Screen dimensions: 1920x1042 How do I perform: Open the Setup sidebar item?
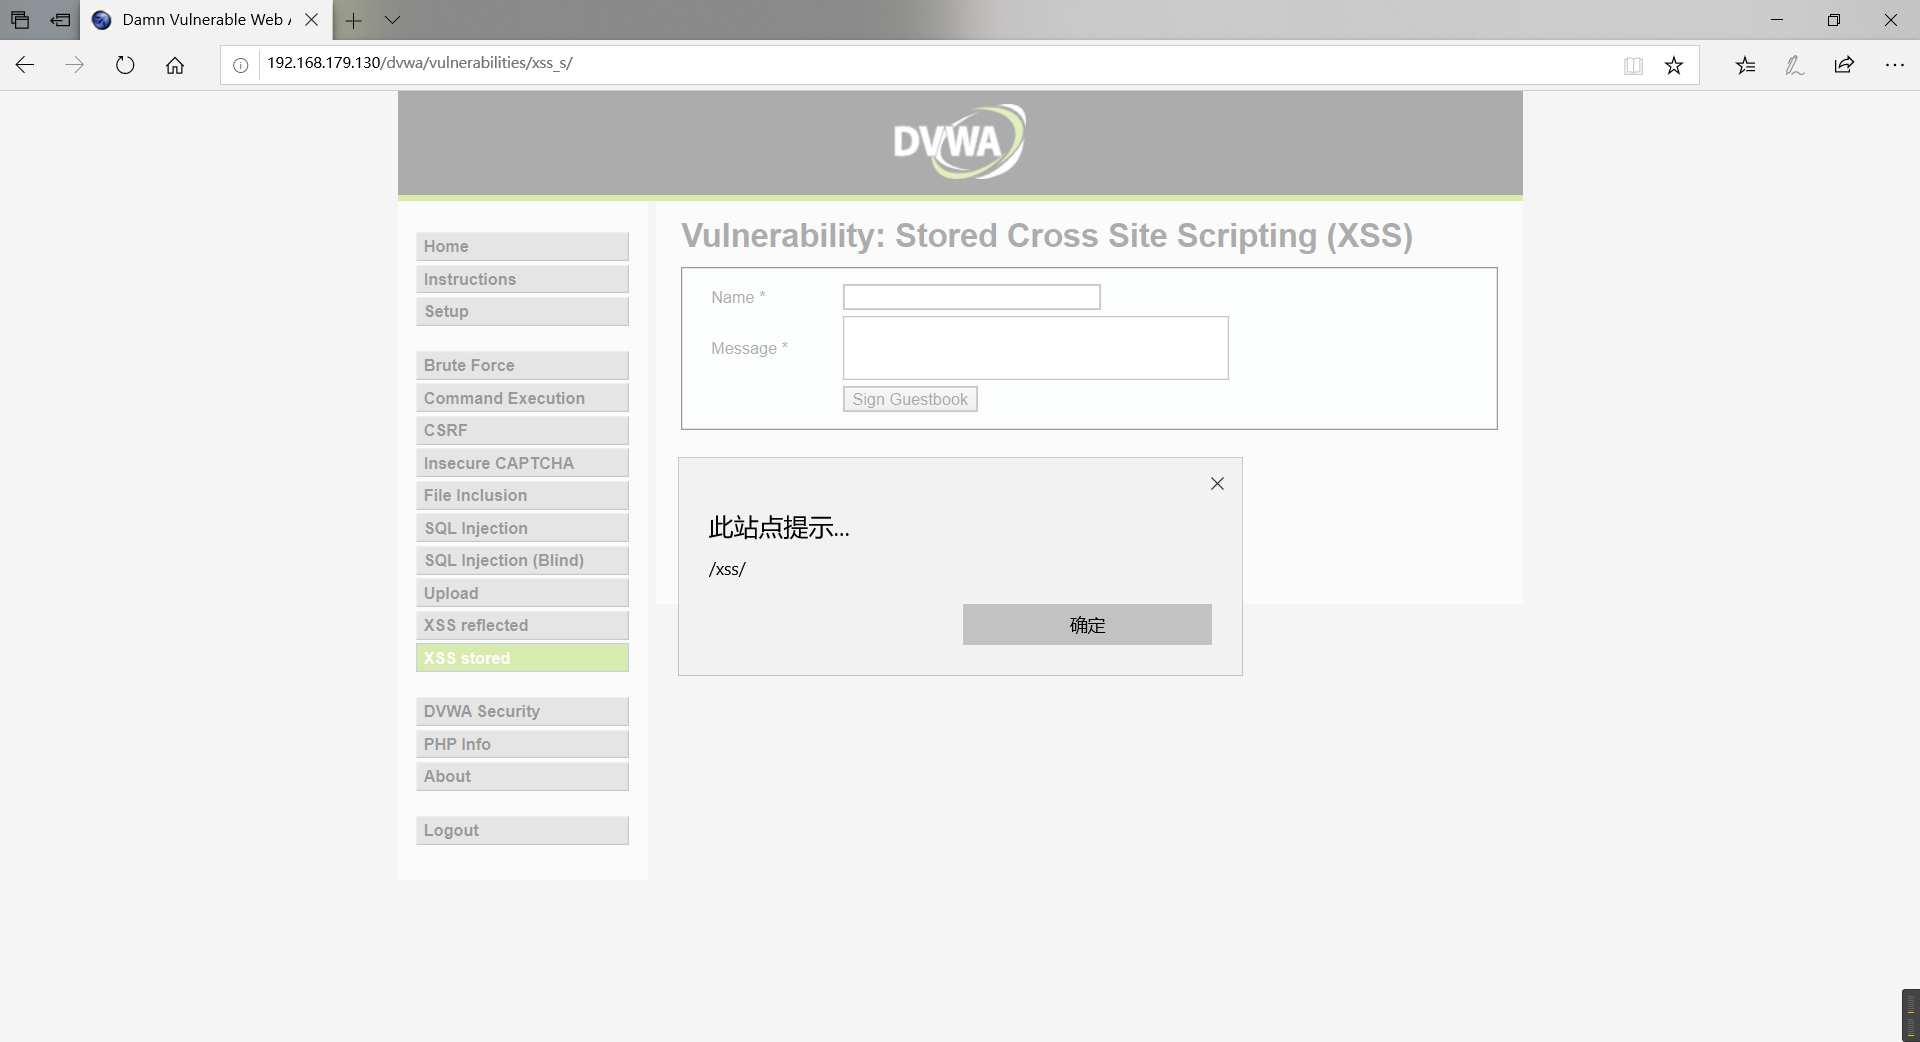522,311
